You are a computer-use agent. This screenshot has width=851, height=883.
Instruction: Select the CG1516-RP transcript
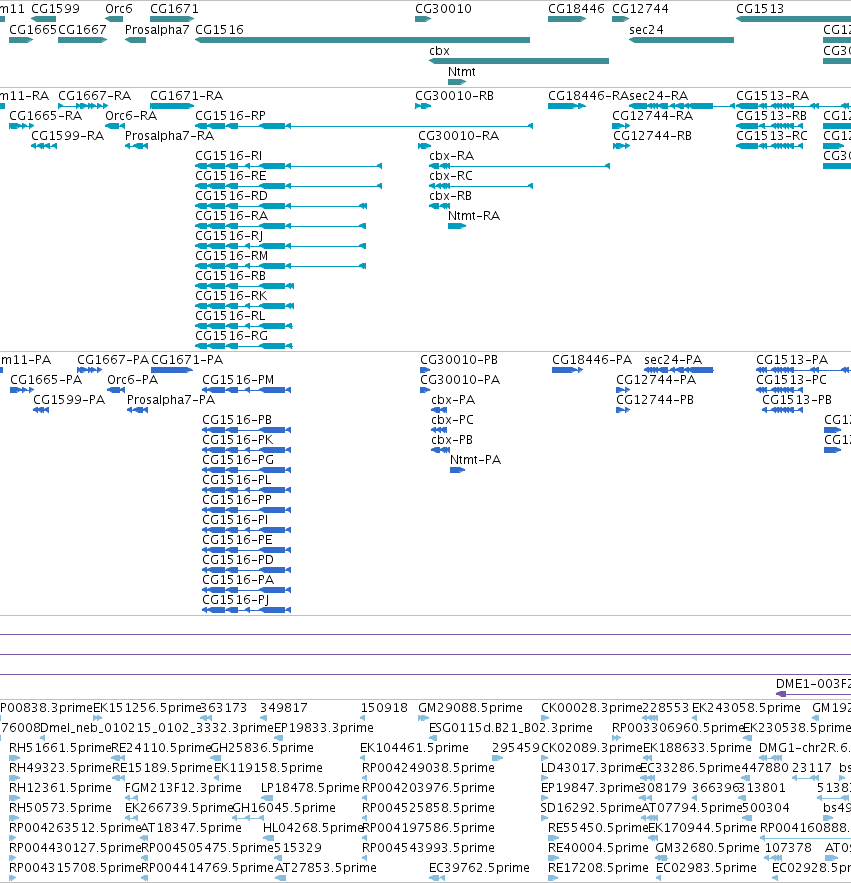point(364,126)
